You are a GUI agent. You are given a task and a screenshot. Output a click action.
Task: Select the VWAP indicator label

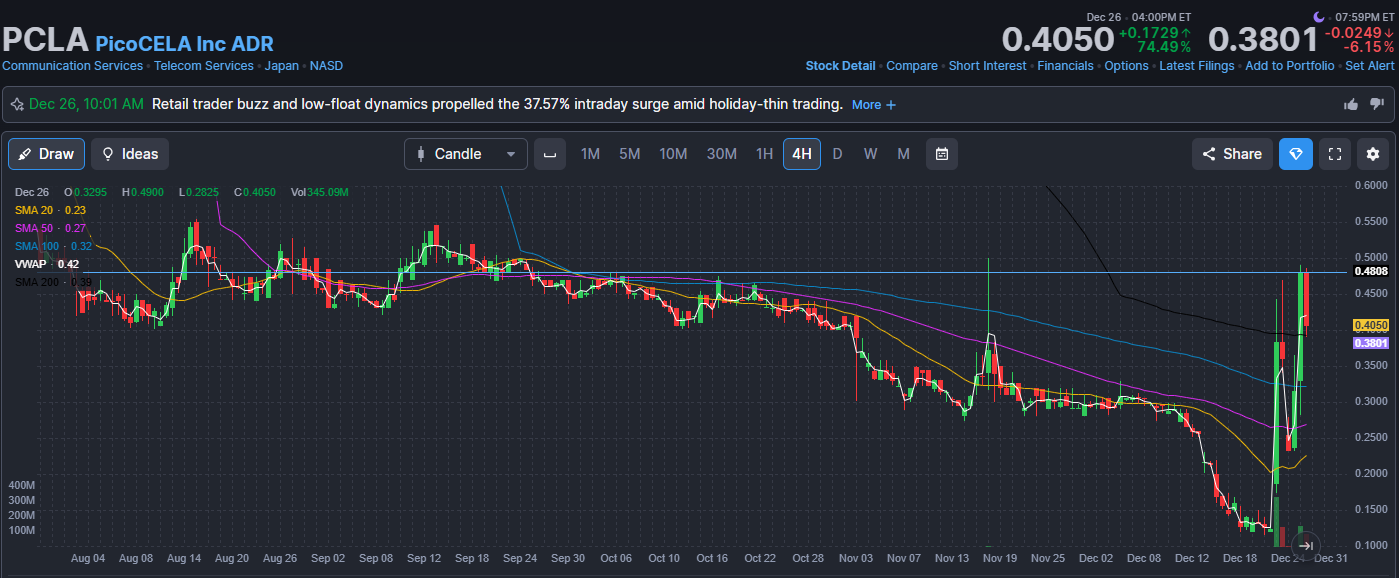click(x=47, y=264)
